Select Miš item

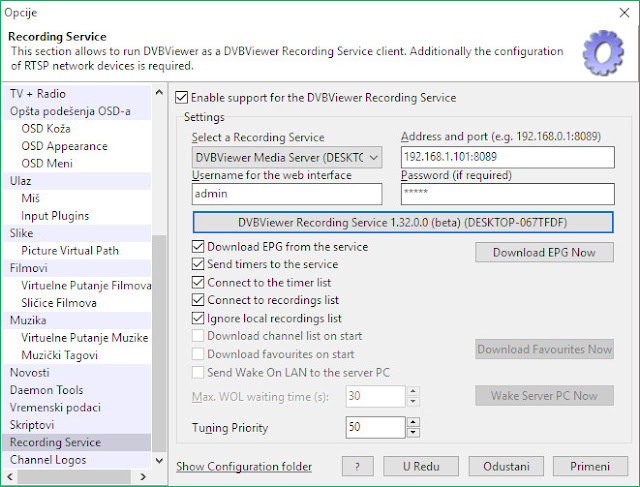(31, 198)
